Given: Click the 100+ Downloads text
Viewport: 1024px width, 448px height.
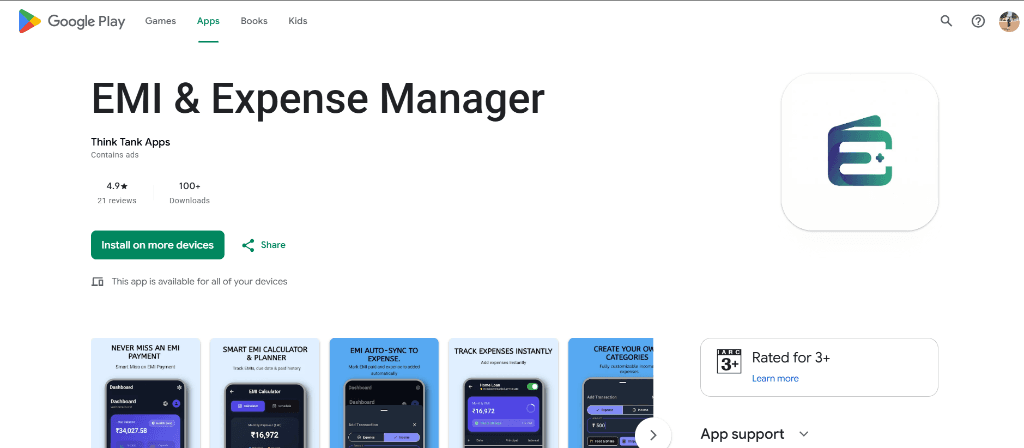Looking at the screenshot, I should click(189, 193).
